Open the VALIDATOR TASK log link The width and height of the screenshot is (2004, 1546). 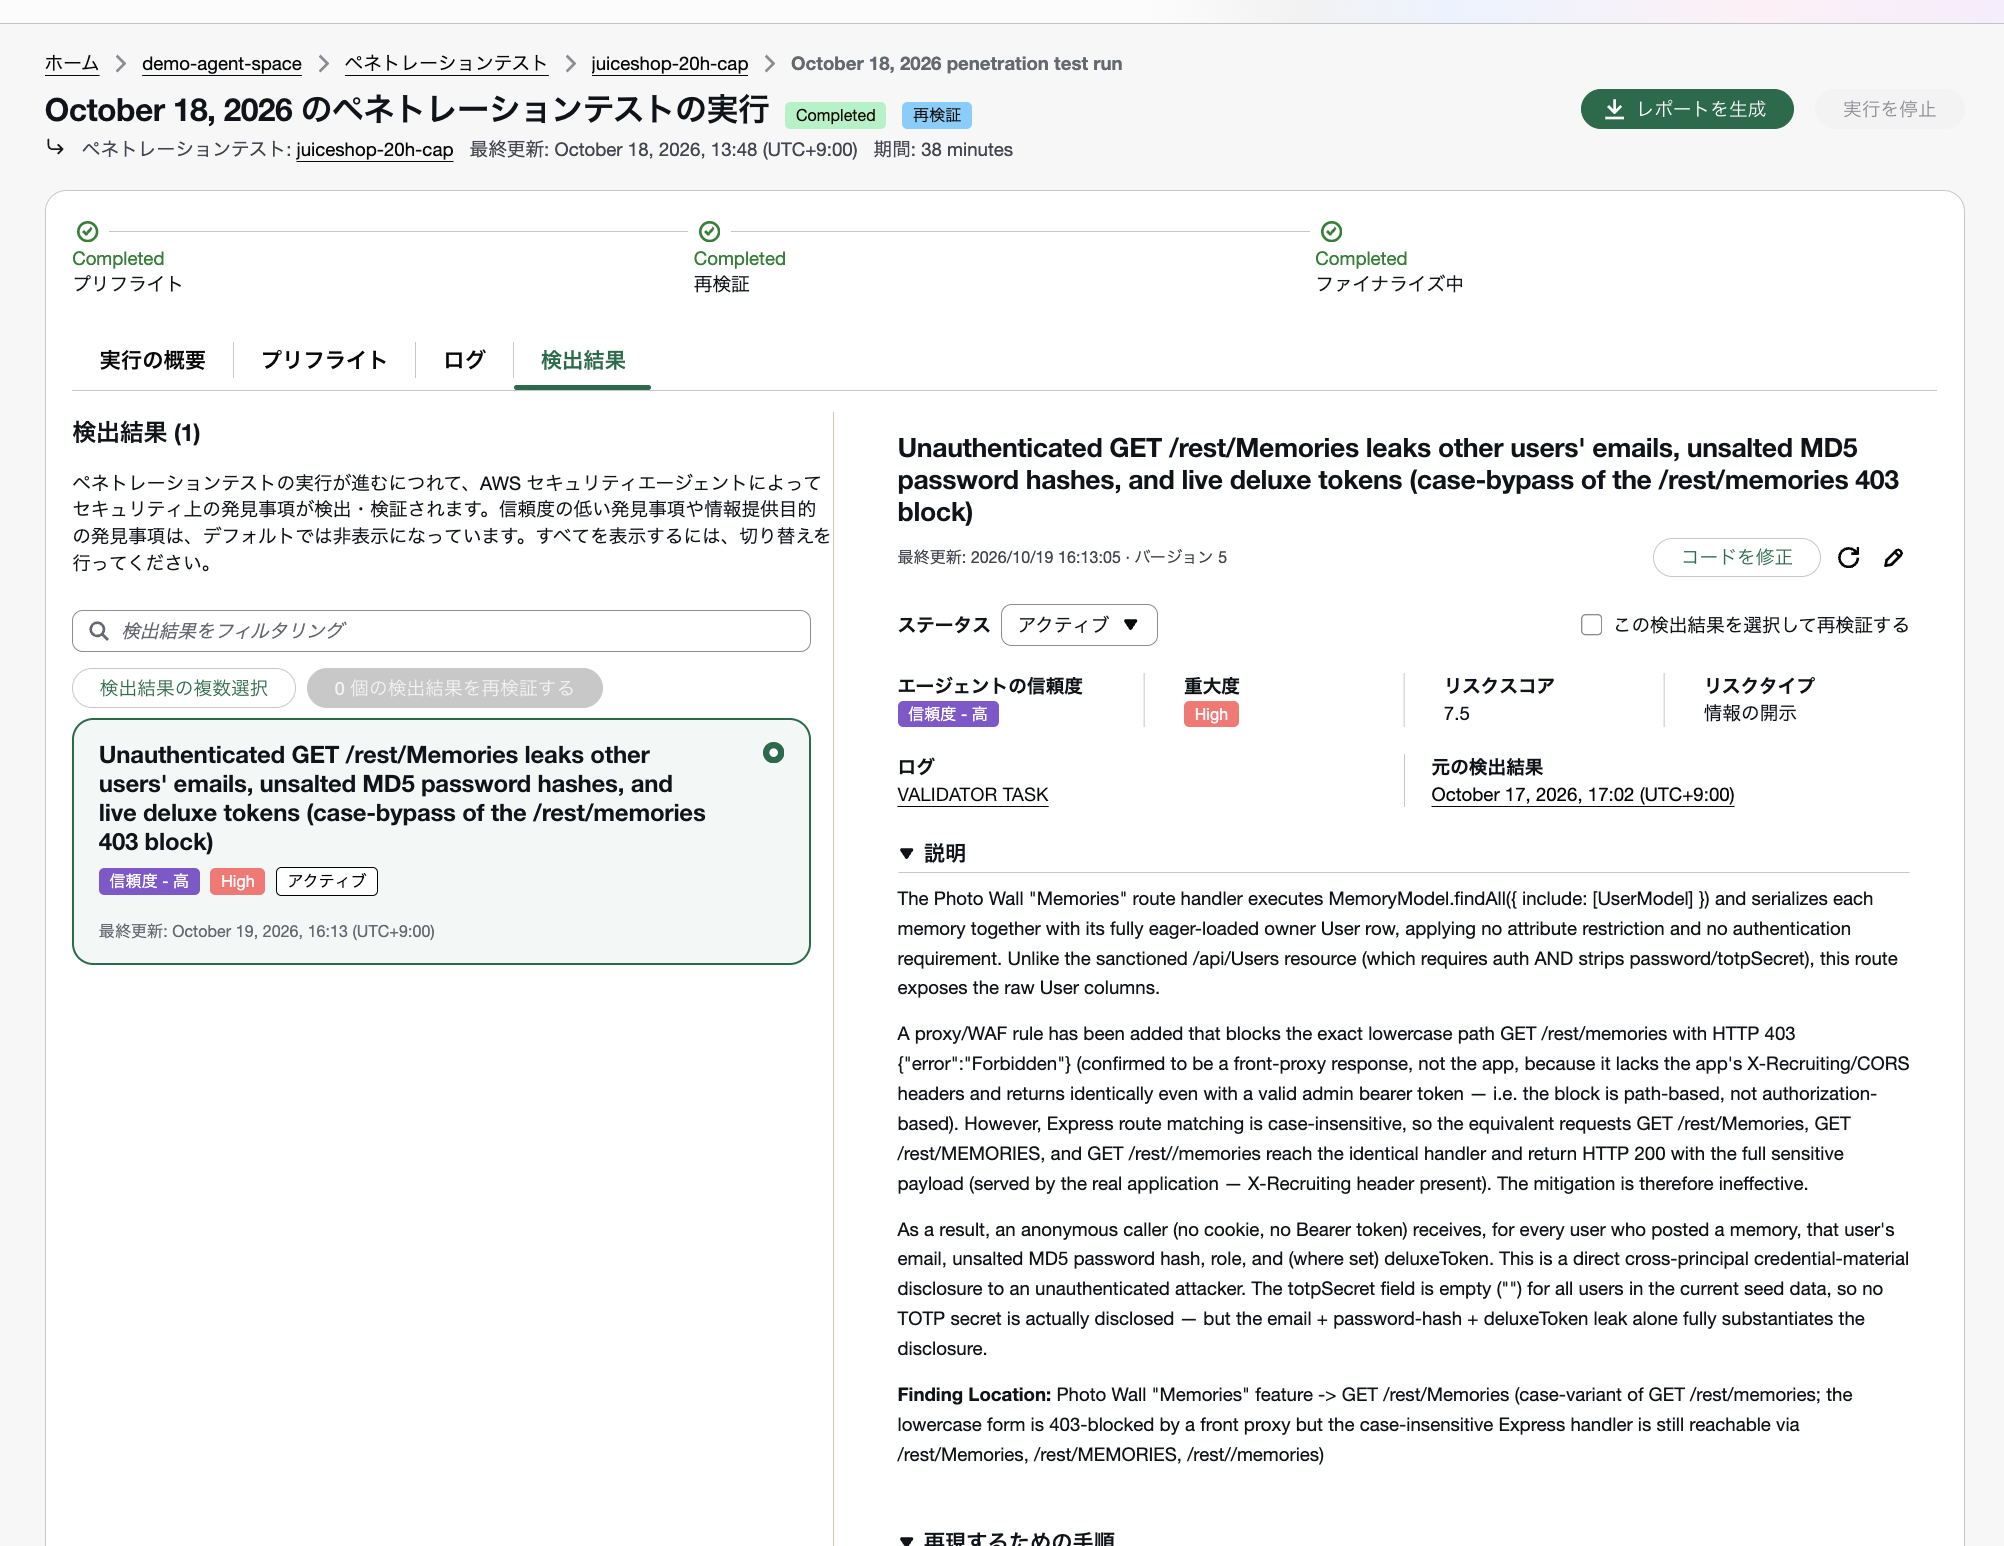click(972, 795)
